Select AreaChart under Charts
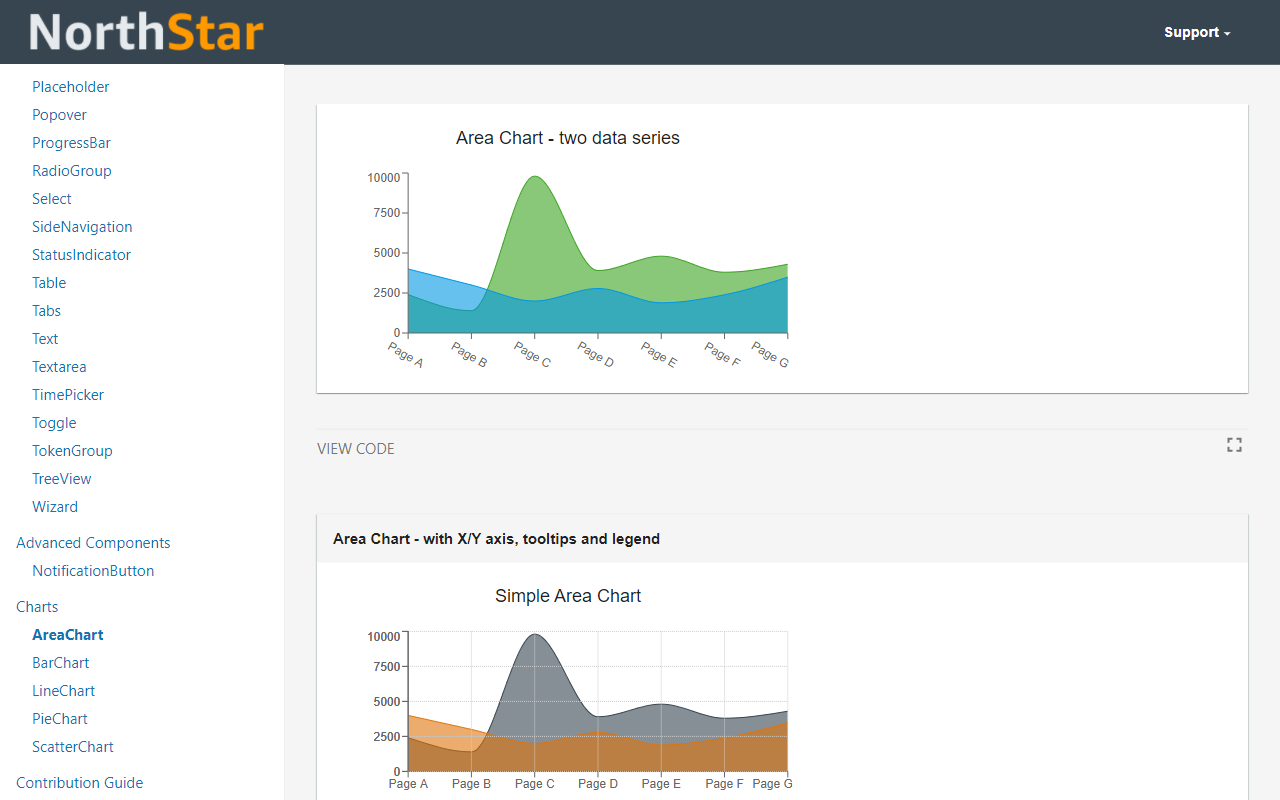1280x800 pixels. (67, 634)
